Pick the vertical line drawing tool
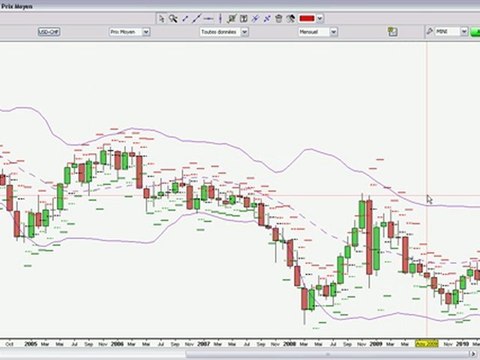The width and height of the screenshot is (480, 360). pyautogui.click(x=220, y=19)
